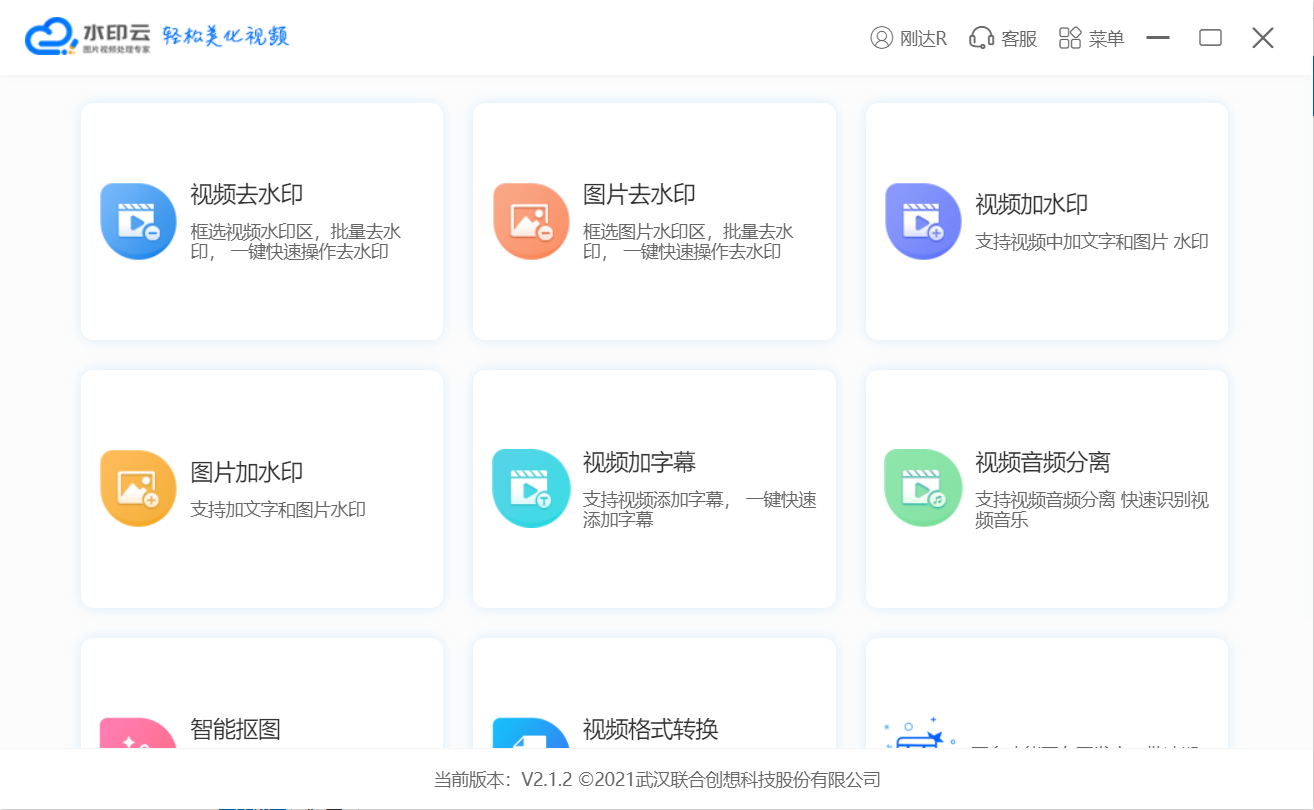Click the yellow 图片加水印 card icon
Screen dimensions: 1314x810
138,488
